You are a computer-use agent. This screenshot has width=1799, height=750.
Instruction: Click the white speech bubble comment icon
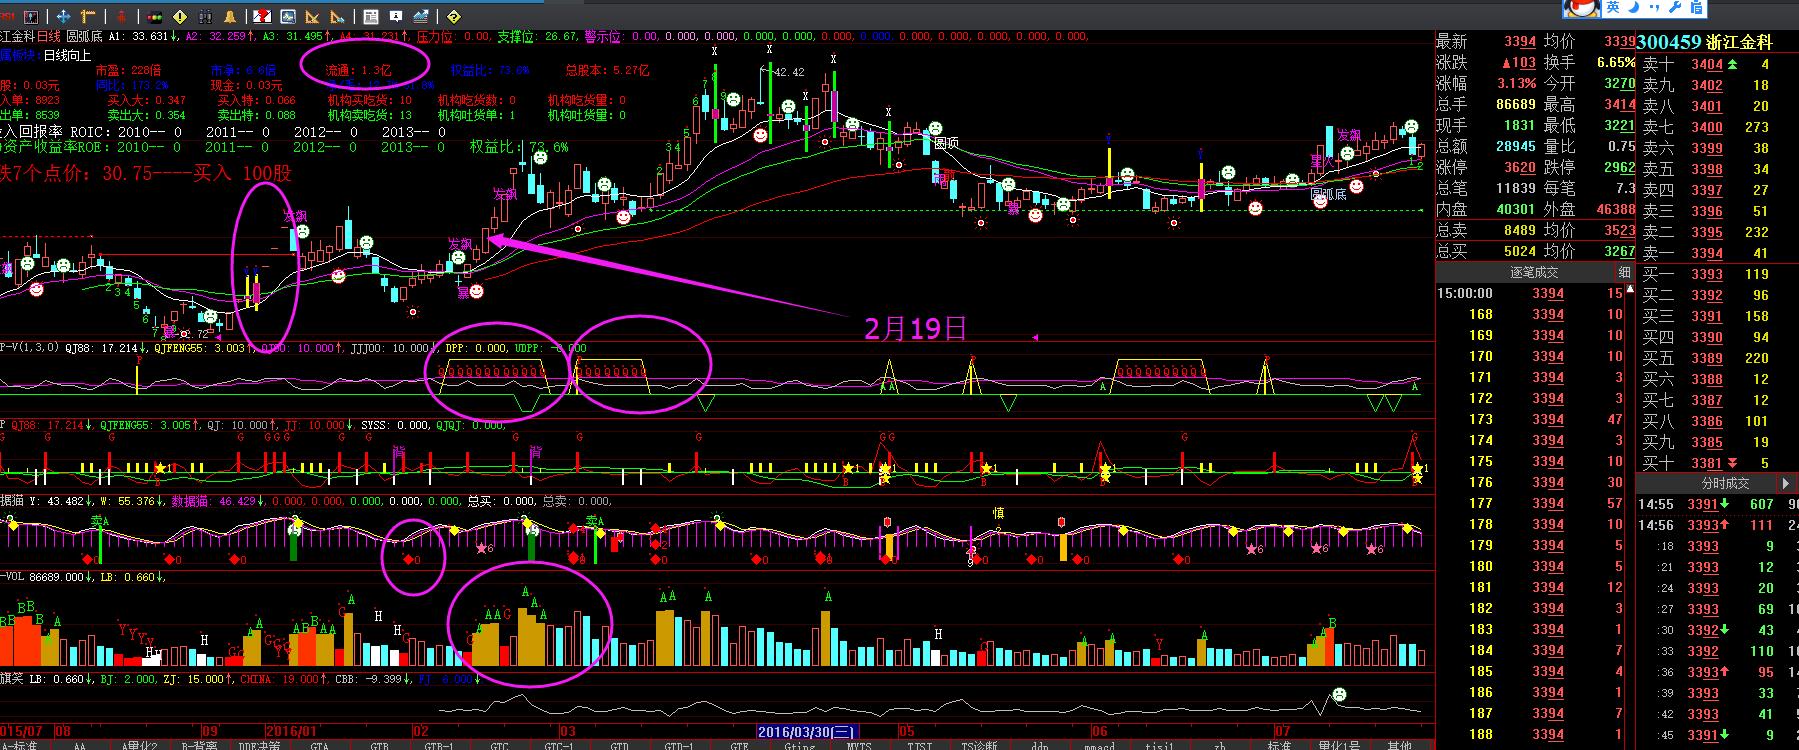point(396,17)
